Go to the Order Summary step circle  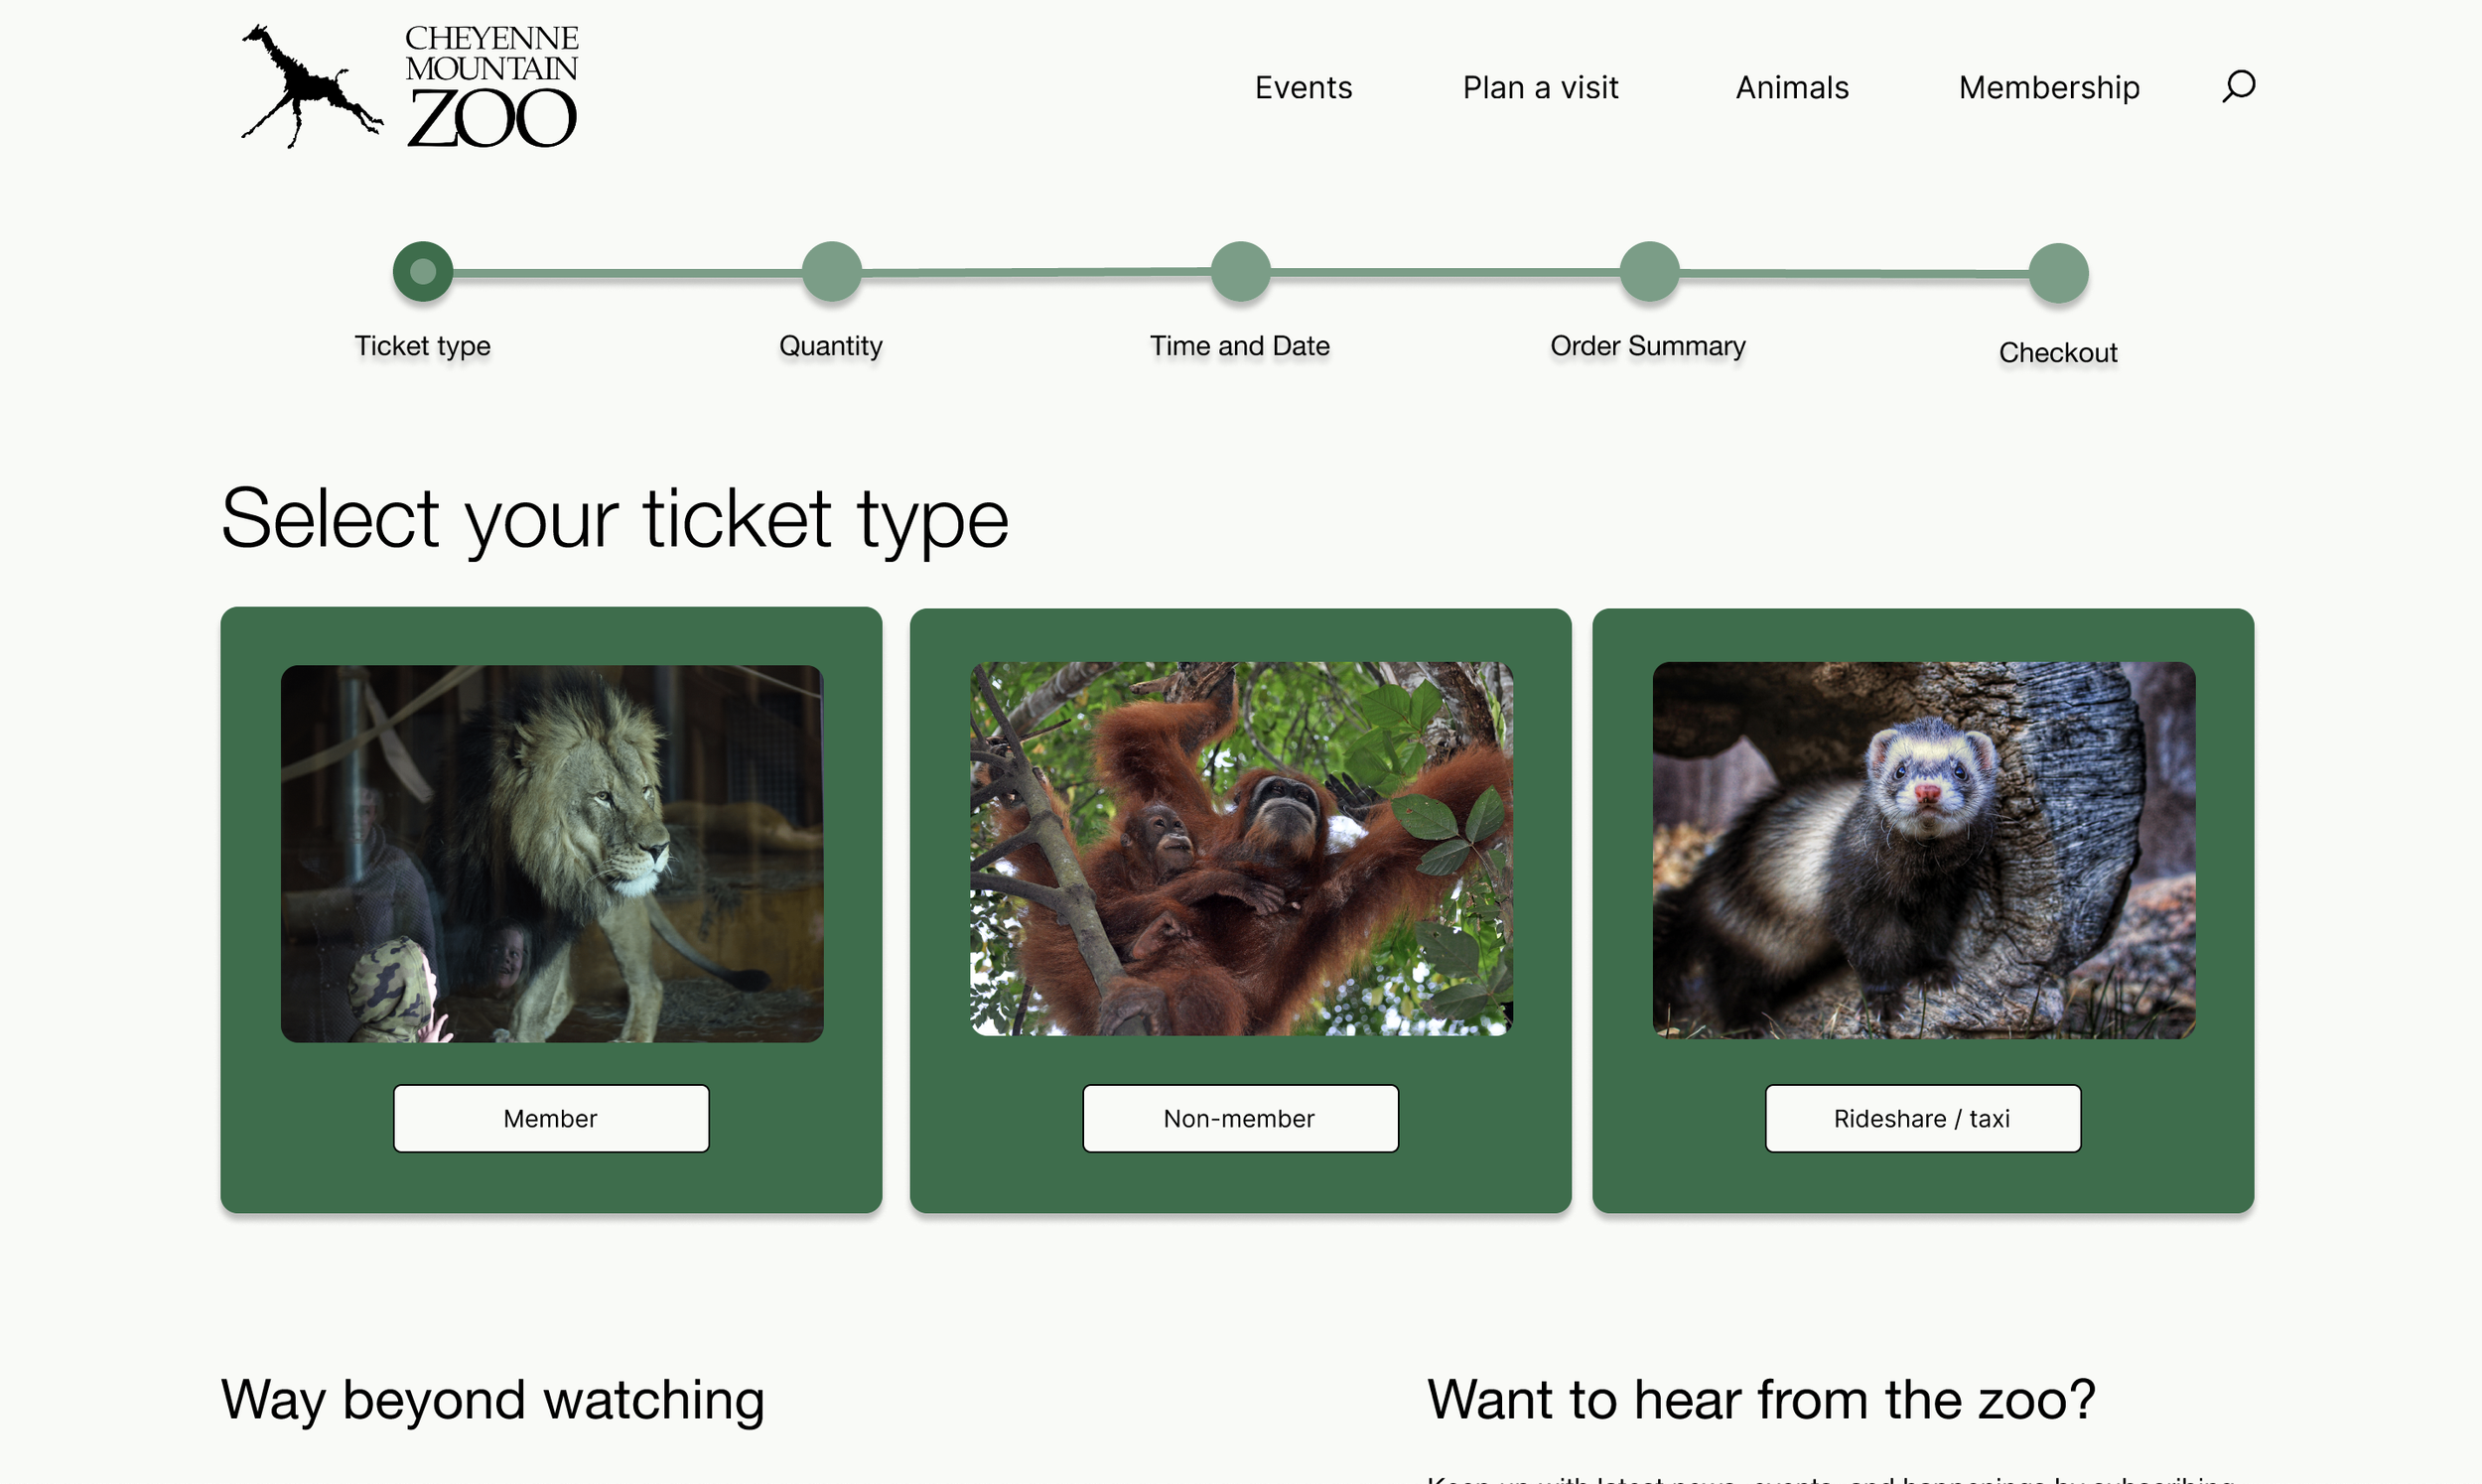[1649, 271]
